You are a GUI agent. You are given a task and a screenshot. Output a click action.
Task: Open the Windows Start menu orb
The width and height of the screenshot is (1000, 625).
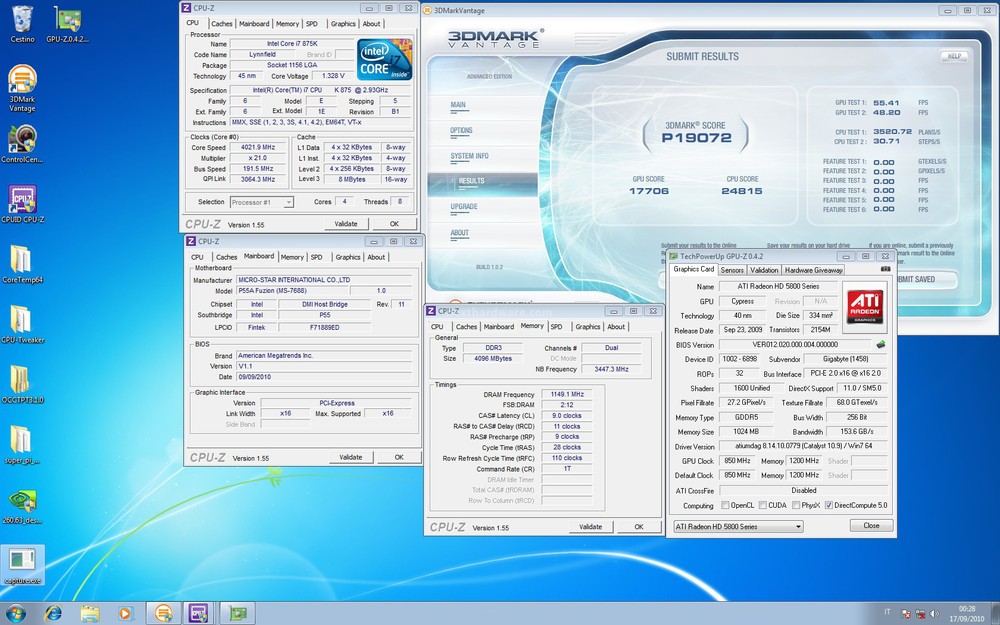[x=15, y=613]
